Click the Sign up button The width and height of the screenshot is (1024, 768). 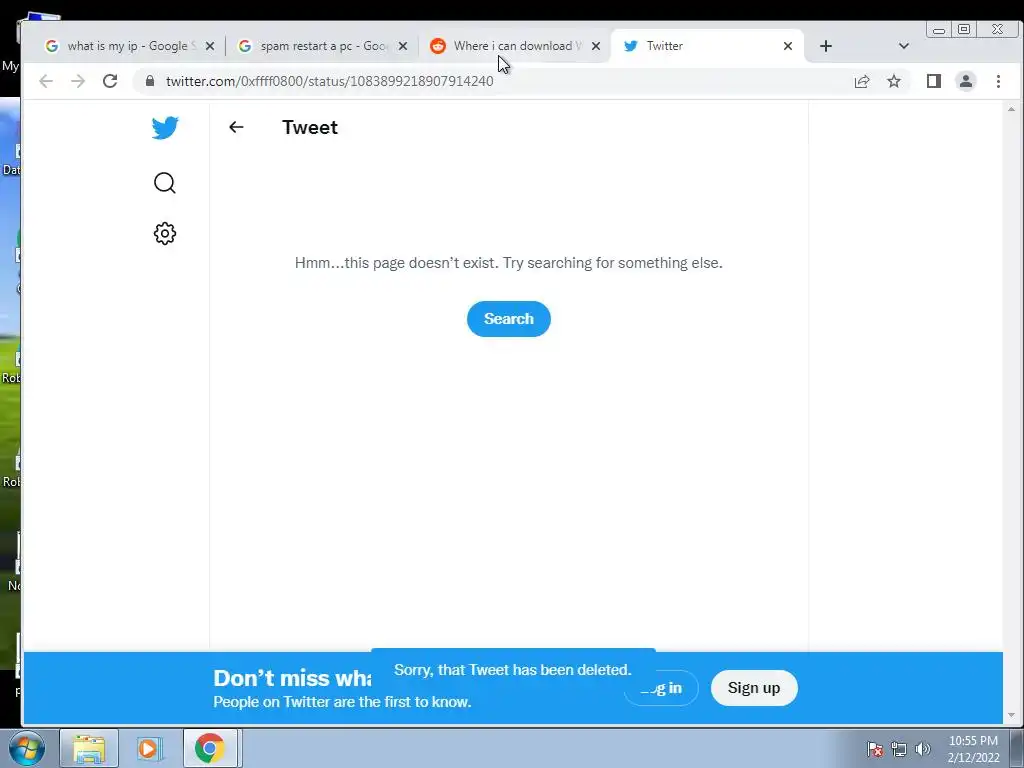tap(754, 688)
